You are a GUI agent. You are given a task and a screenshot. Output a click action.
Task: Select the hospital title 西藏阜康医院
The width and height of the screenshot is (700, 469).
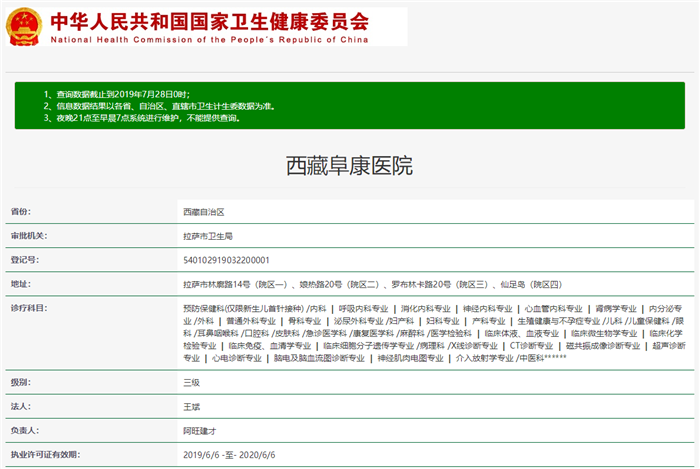[x=349, y=166]
